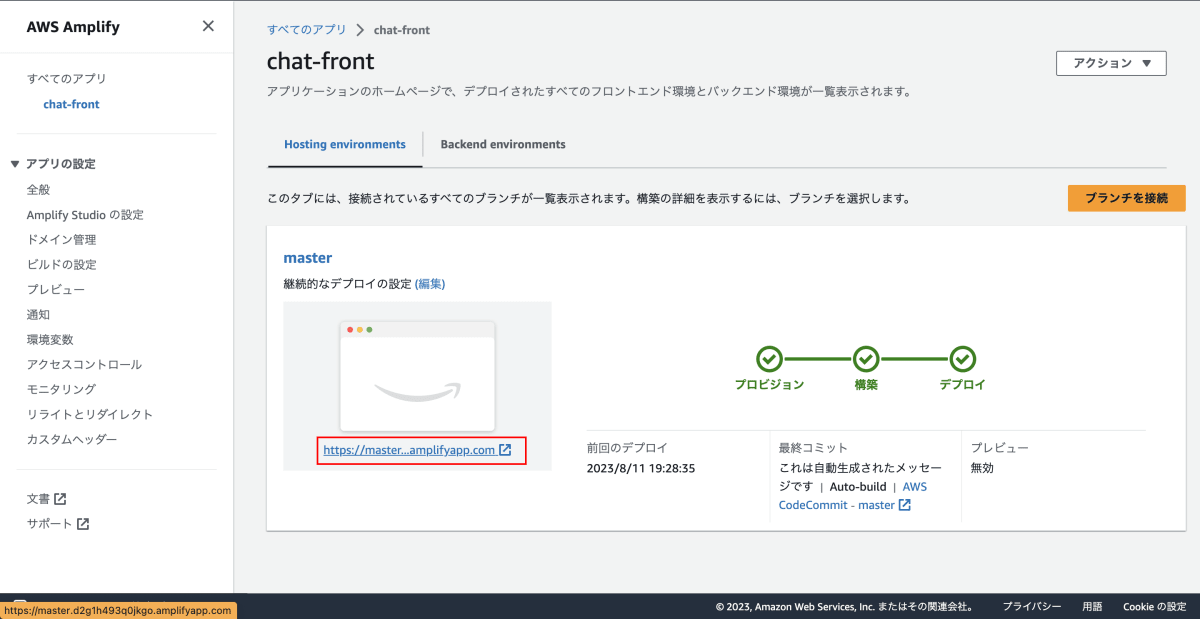
Task: Click external link icon after CodeCommit - master
Action: 904,505
